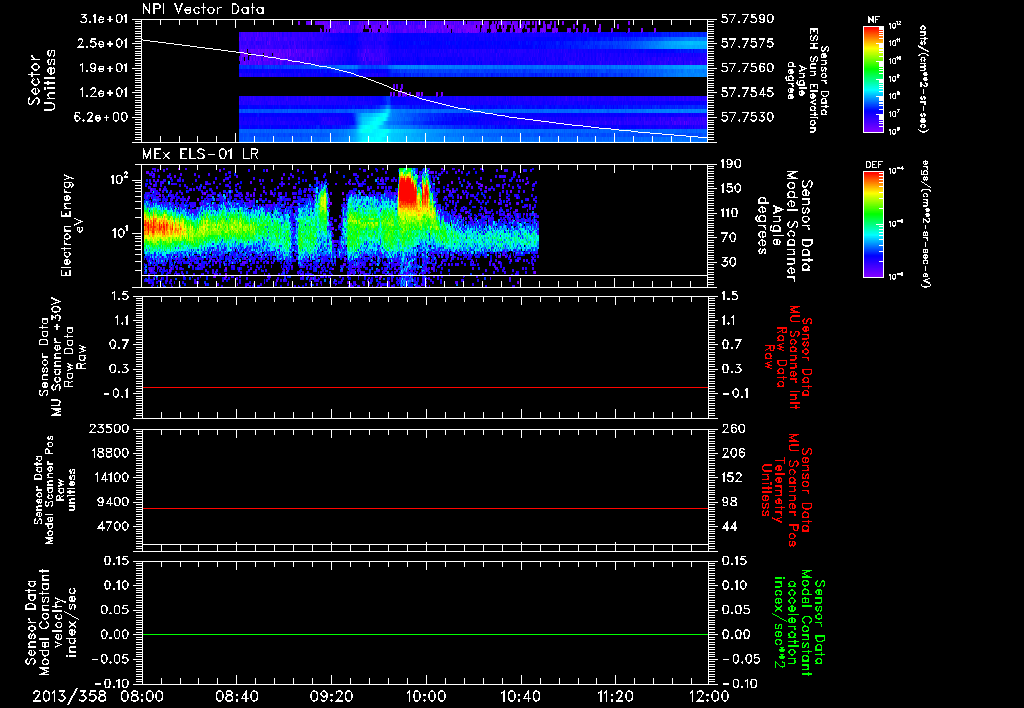Click the MU Scanner +30V Raw Data axis title
Screen dimensions: 1024x708
62,357
